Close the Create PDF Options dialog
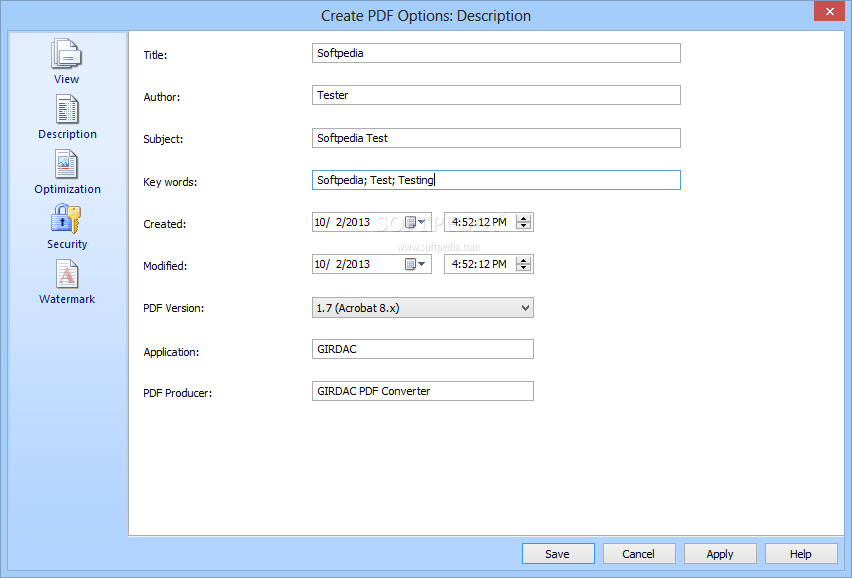The height and width of the screenshot is (578, 852). [x=829, y=11]
